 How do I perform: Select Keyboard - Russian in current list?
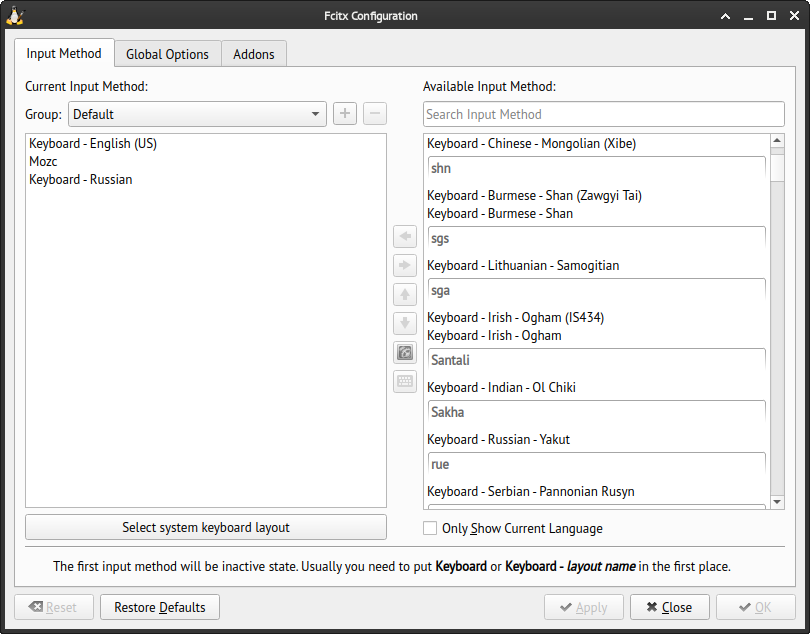pos(80,179)
